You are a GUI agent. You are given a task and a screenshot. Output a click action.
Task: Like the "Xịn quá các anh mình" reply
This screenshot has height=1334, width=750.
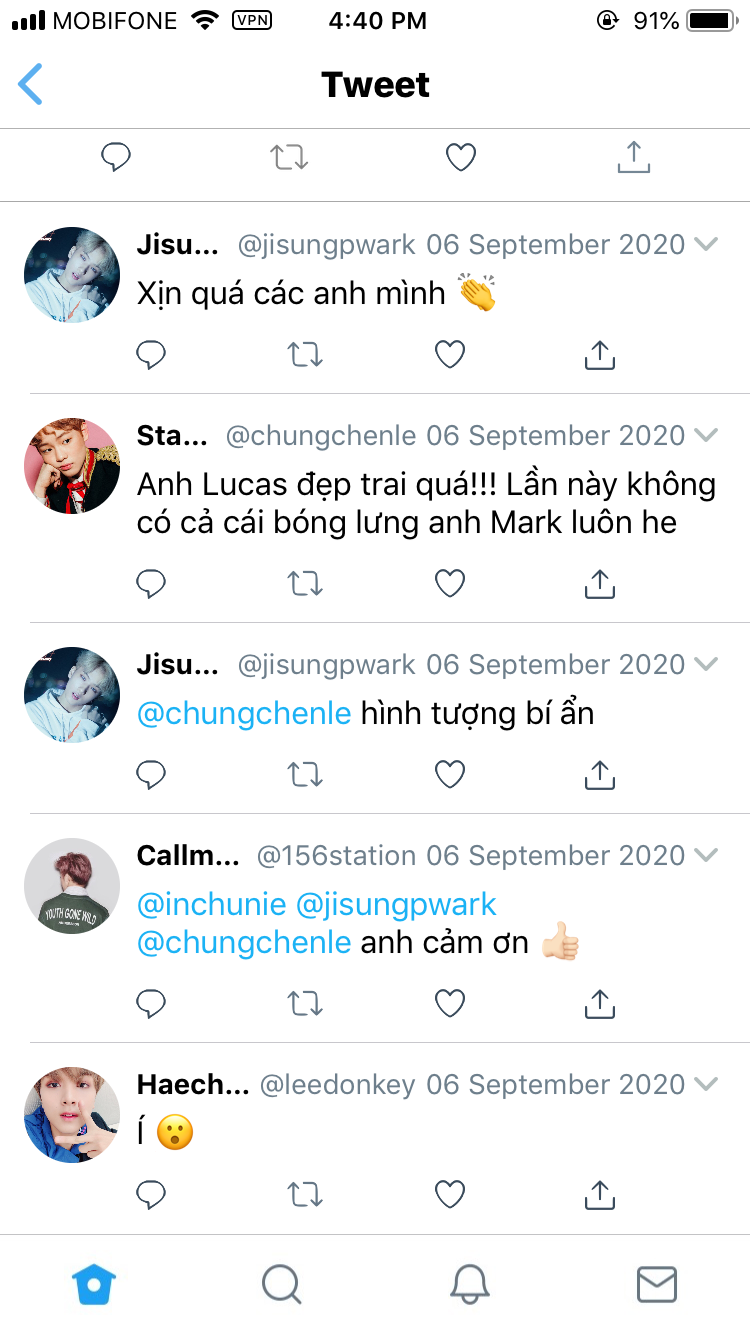pyautogui.click(x=450, y=354)
